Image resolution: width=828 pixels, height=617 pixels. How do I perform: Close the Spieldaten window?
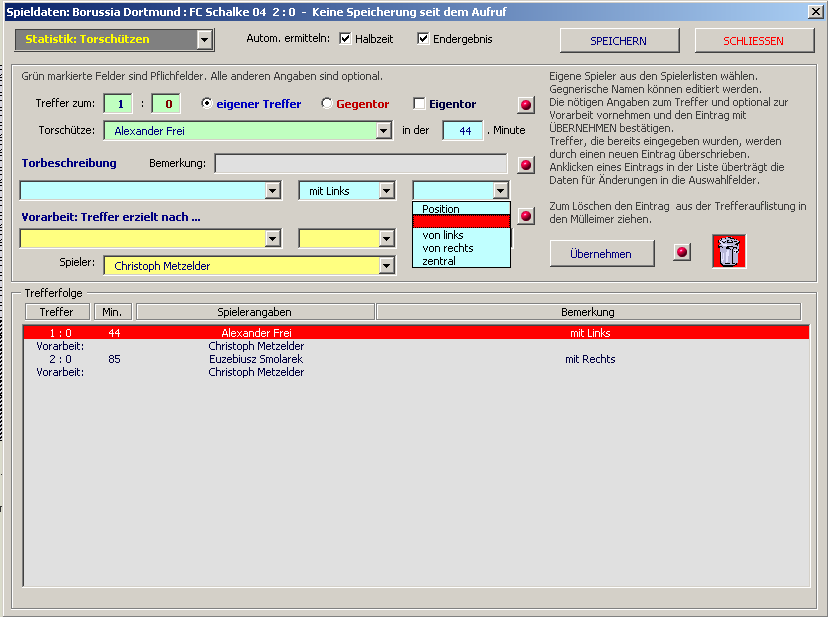tap(815, 11)
